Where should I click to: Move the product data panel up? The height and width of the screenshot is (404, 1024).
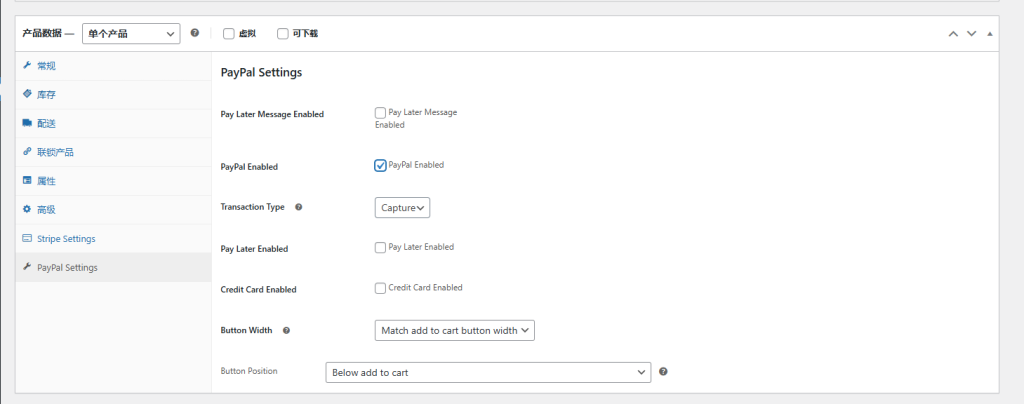(x=954, y=33)
